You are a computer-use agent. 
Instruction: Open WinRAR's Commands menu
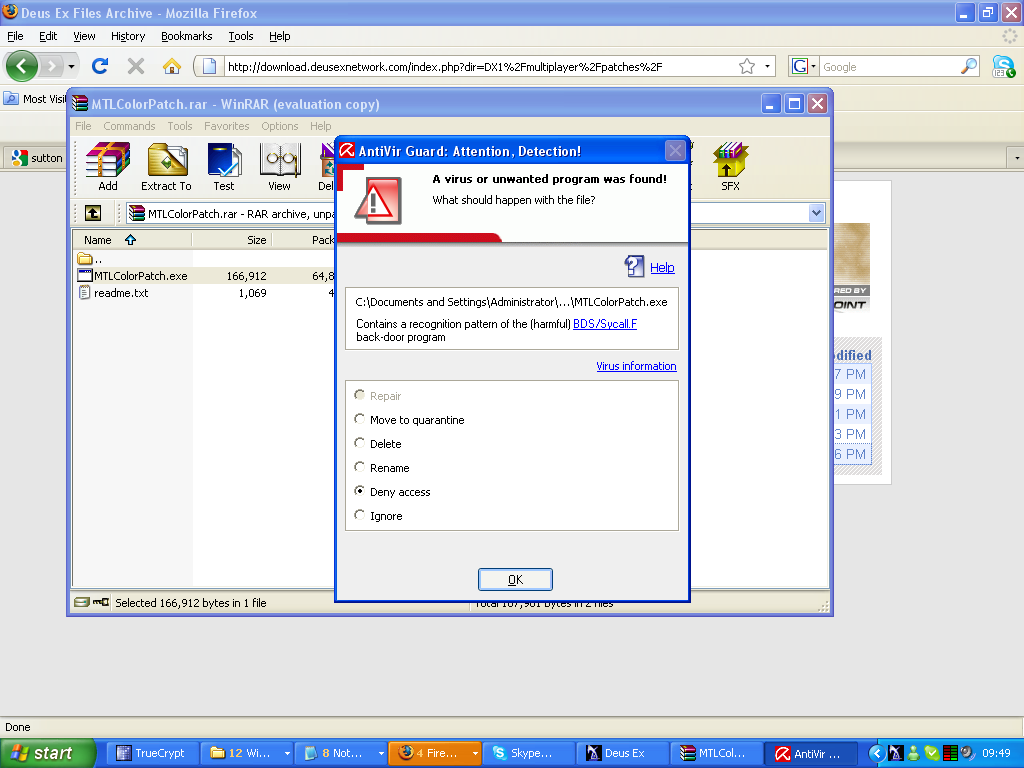click(x=129, y=126)
